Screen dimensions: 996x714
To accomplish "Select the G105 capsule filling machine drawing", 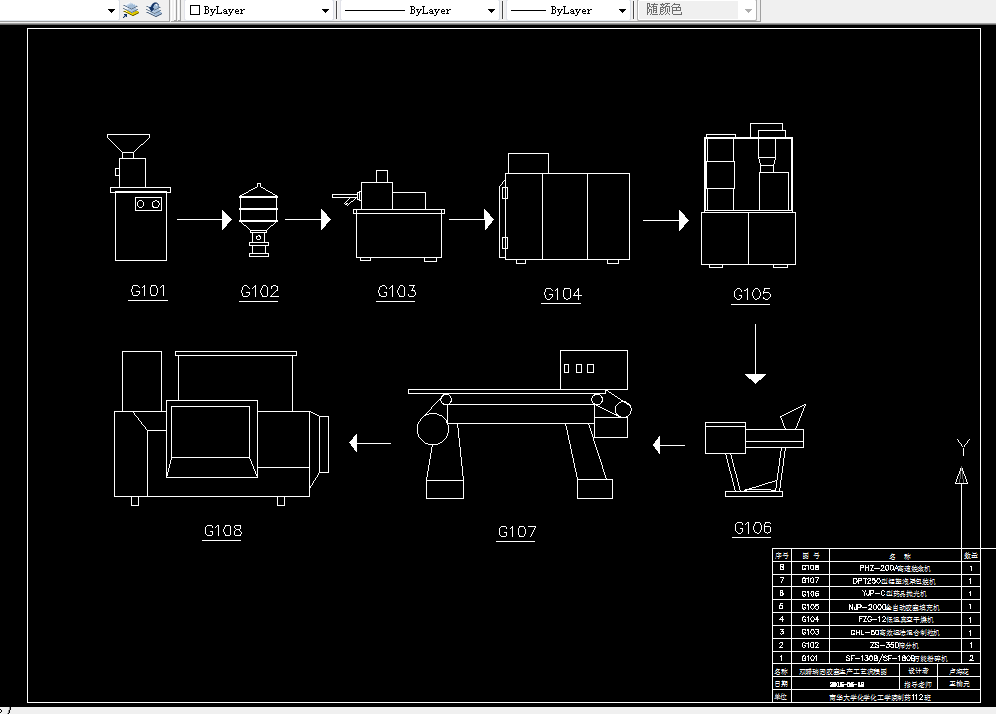I will tap(748, 195).
